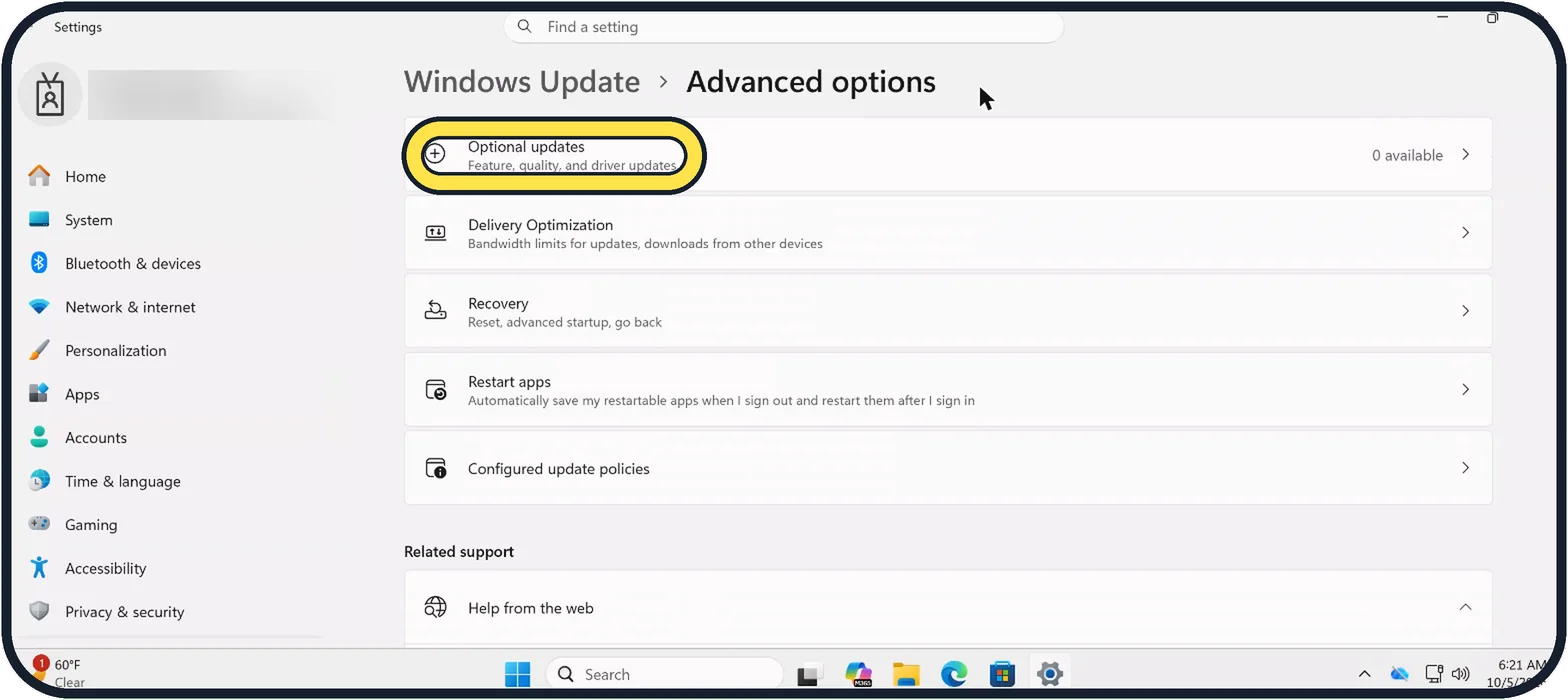Viewport: 1568px width, 700px height.
Task: Open Bluetooth & devices icon
Action: tap(39, 263)
